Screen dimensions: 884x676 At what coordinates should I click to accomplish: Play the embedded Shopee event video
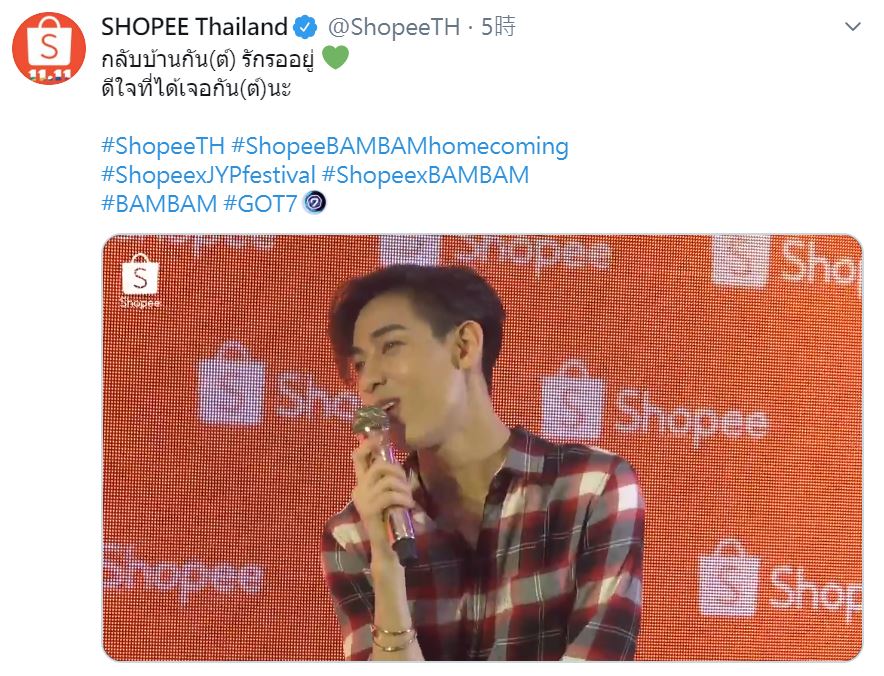coord(482,448)
